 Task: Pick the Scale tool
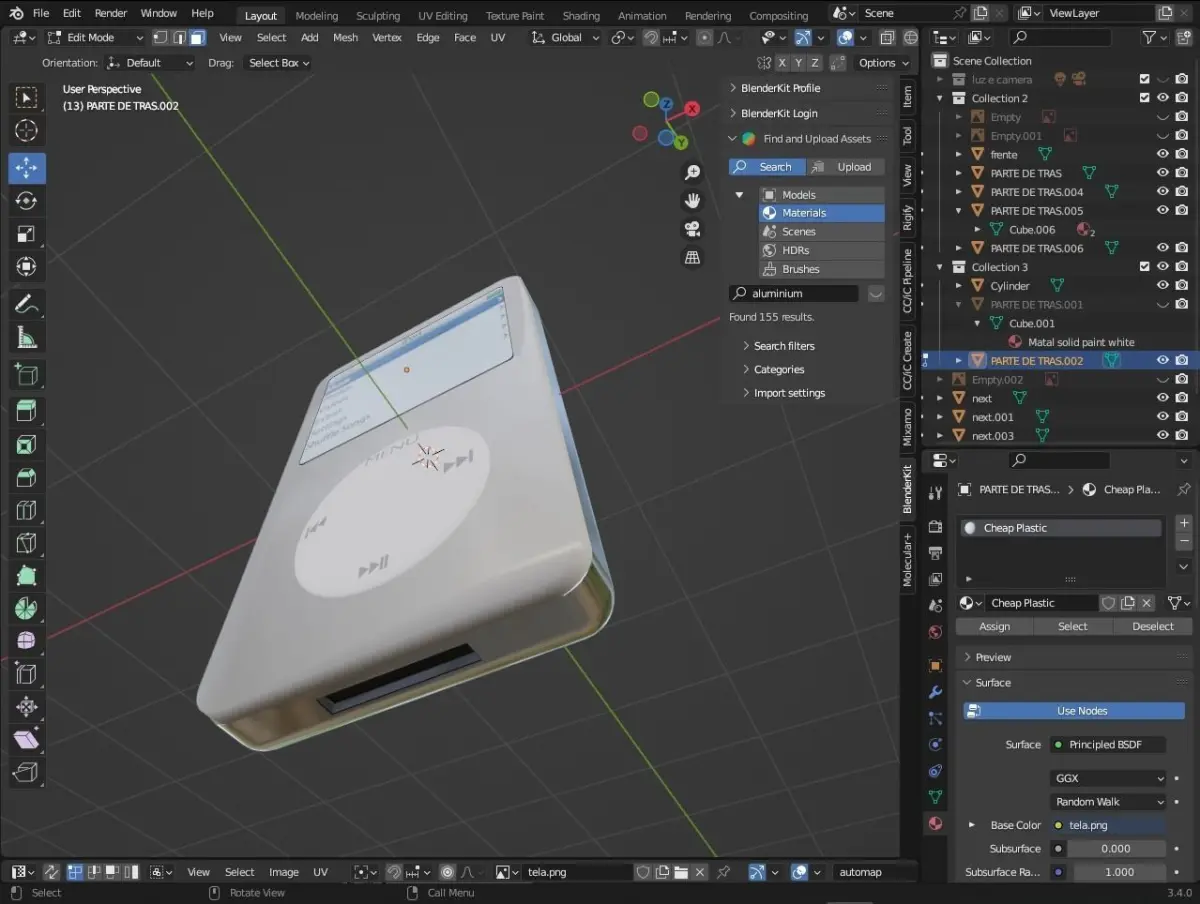click(x=27, y=235)
